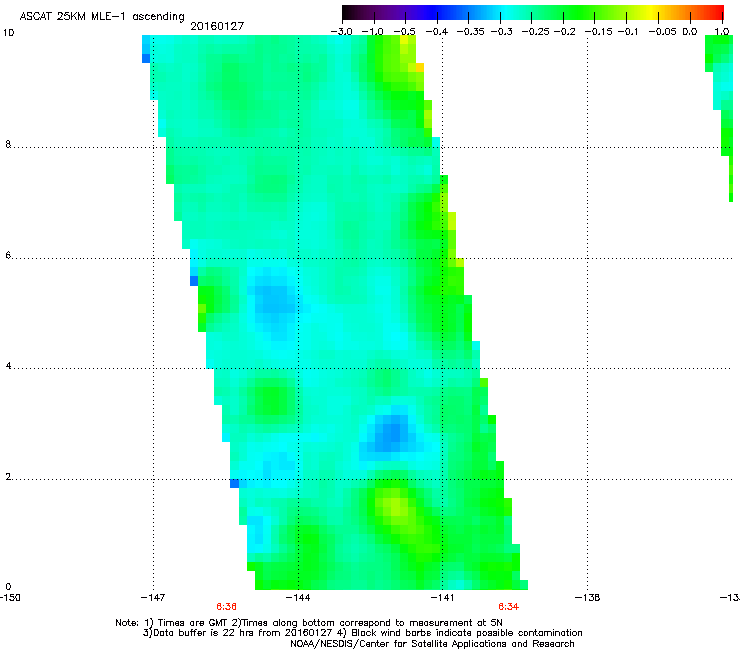This screenshot has height=650, width=740.
Task: Click the red time stamp 8:38
Action: coord(227,607)
